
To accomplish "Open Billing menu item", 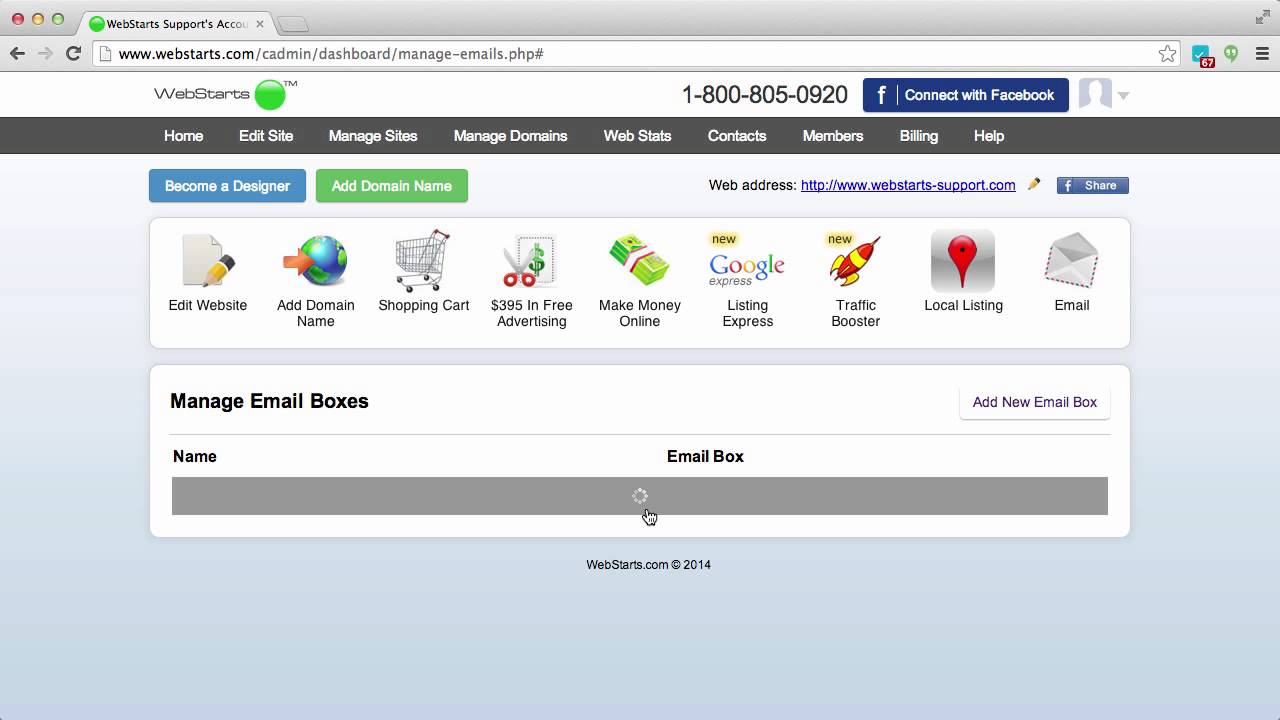I will click(x=918, y=136).
